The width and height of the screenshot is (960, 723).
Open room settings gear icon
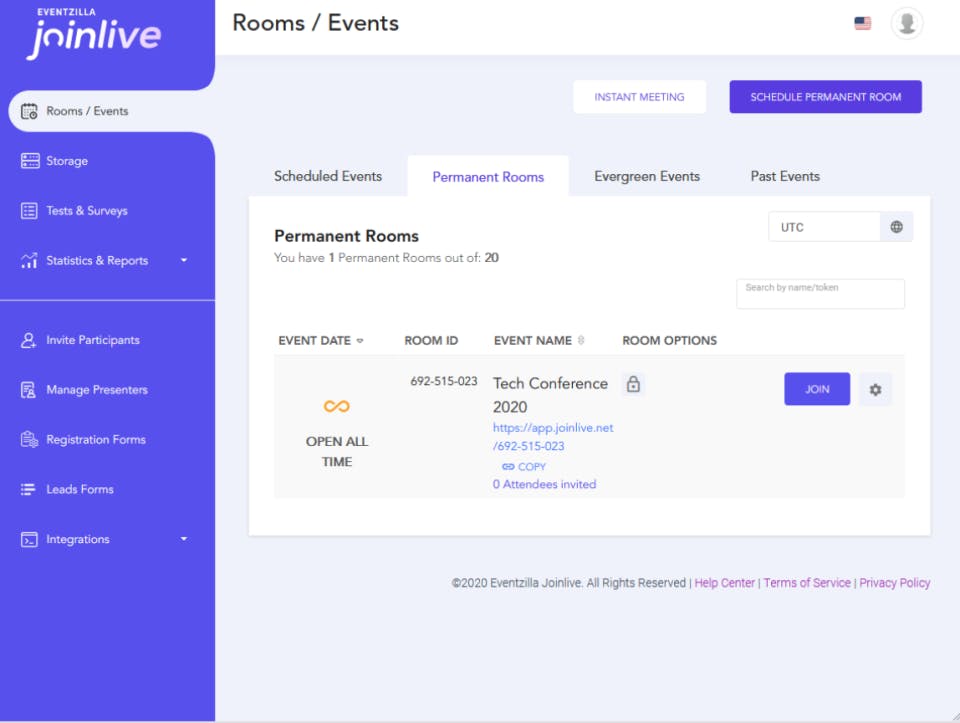coord(876,389)
